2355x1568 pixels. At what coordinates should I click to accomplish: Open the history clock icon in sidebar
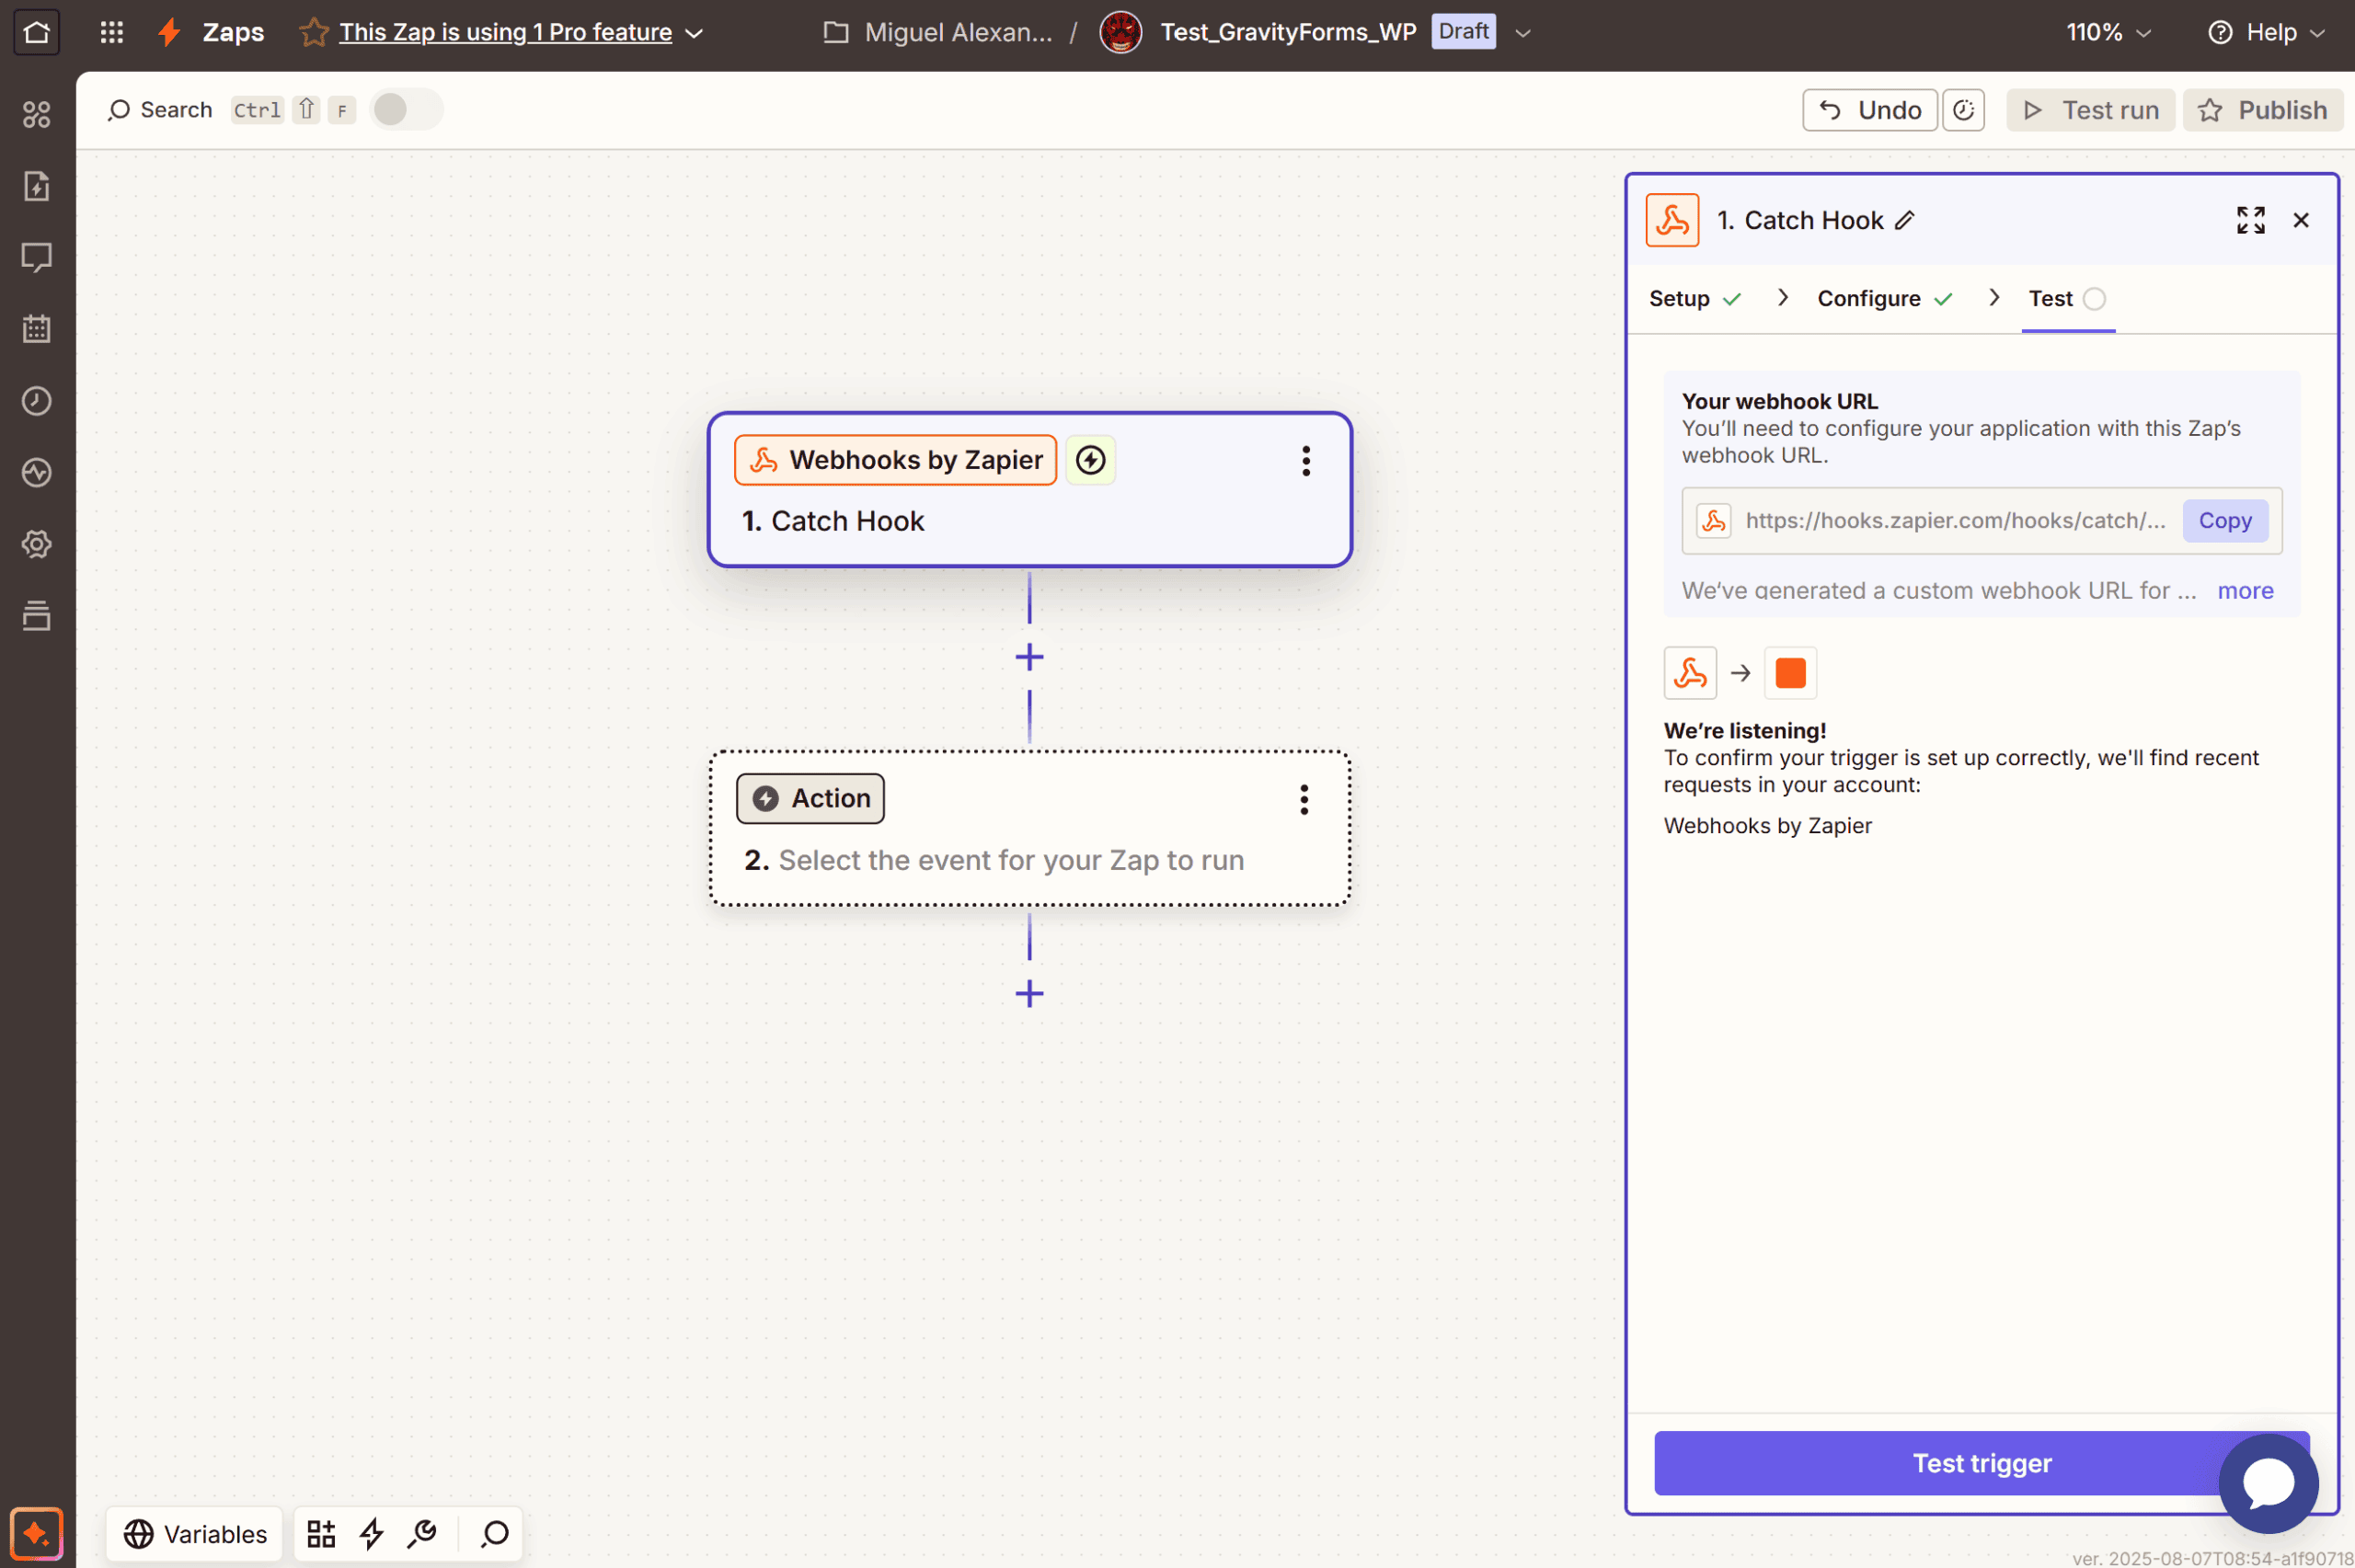coord(37,401)
